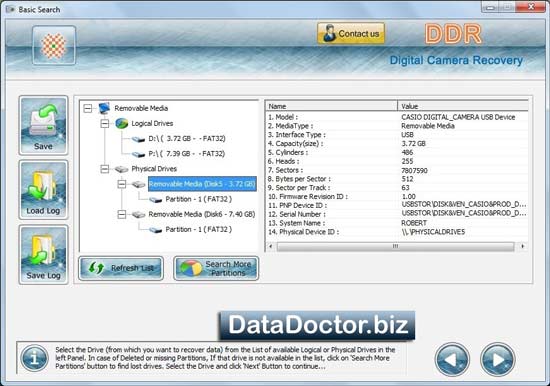This screenshot has width=550, height=386.
Task: Collapse the Removable Media root node
Action: [88, 108]
